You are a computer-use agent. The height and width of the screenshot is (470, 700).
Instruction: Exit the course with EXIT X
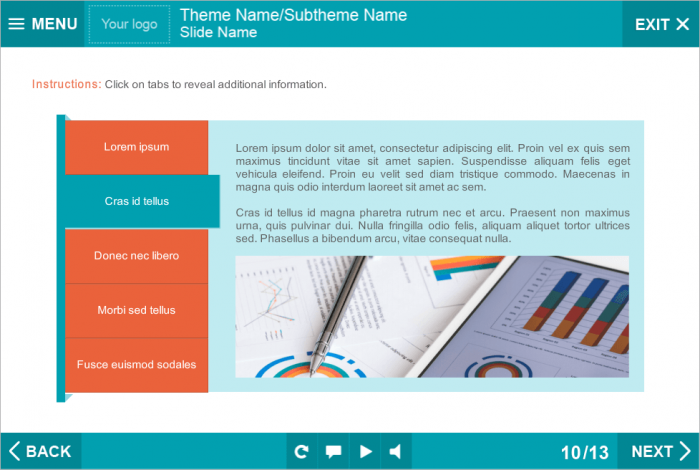pos(661,24)
